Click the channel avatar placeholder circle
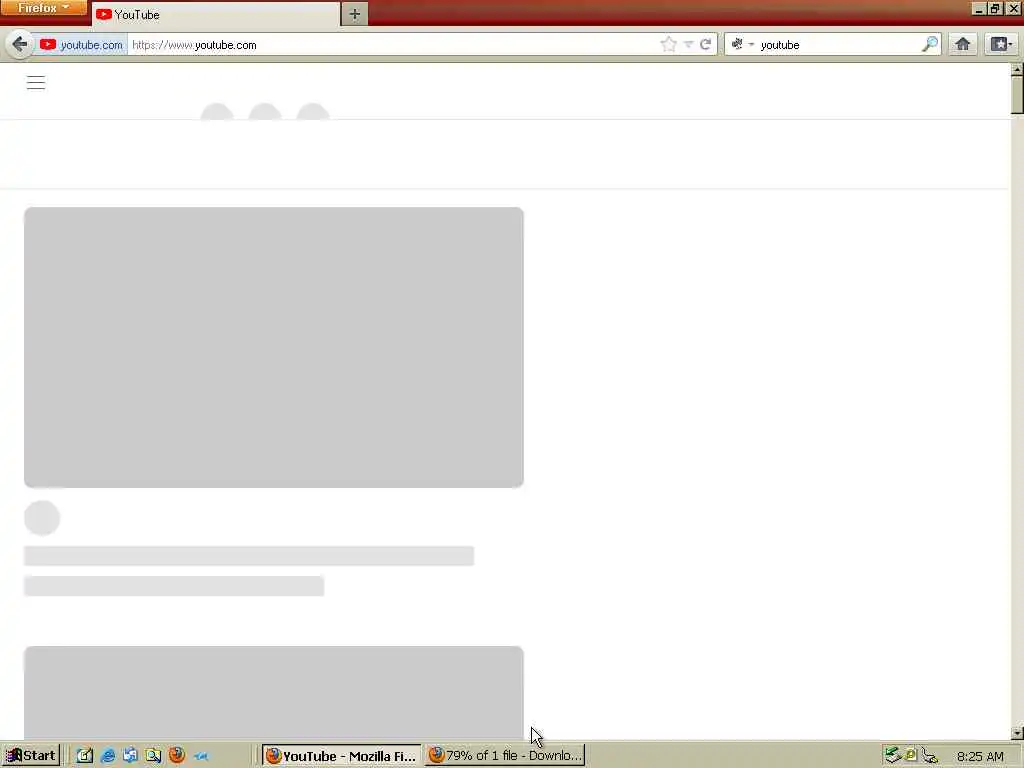 [x=42, y=518]
